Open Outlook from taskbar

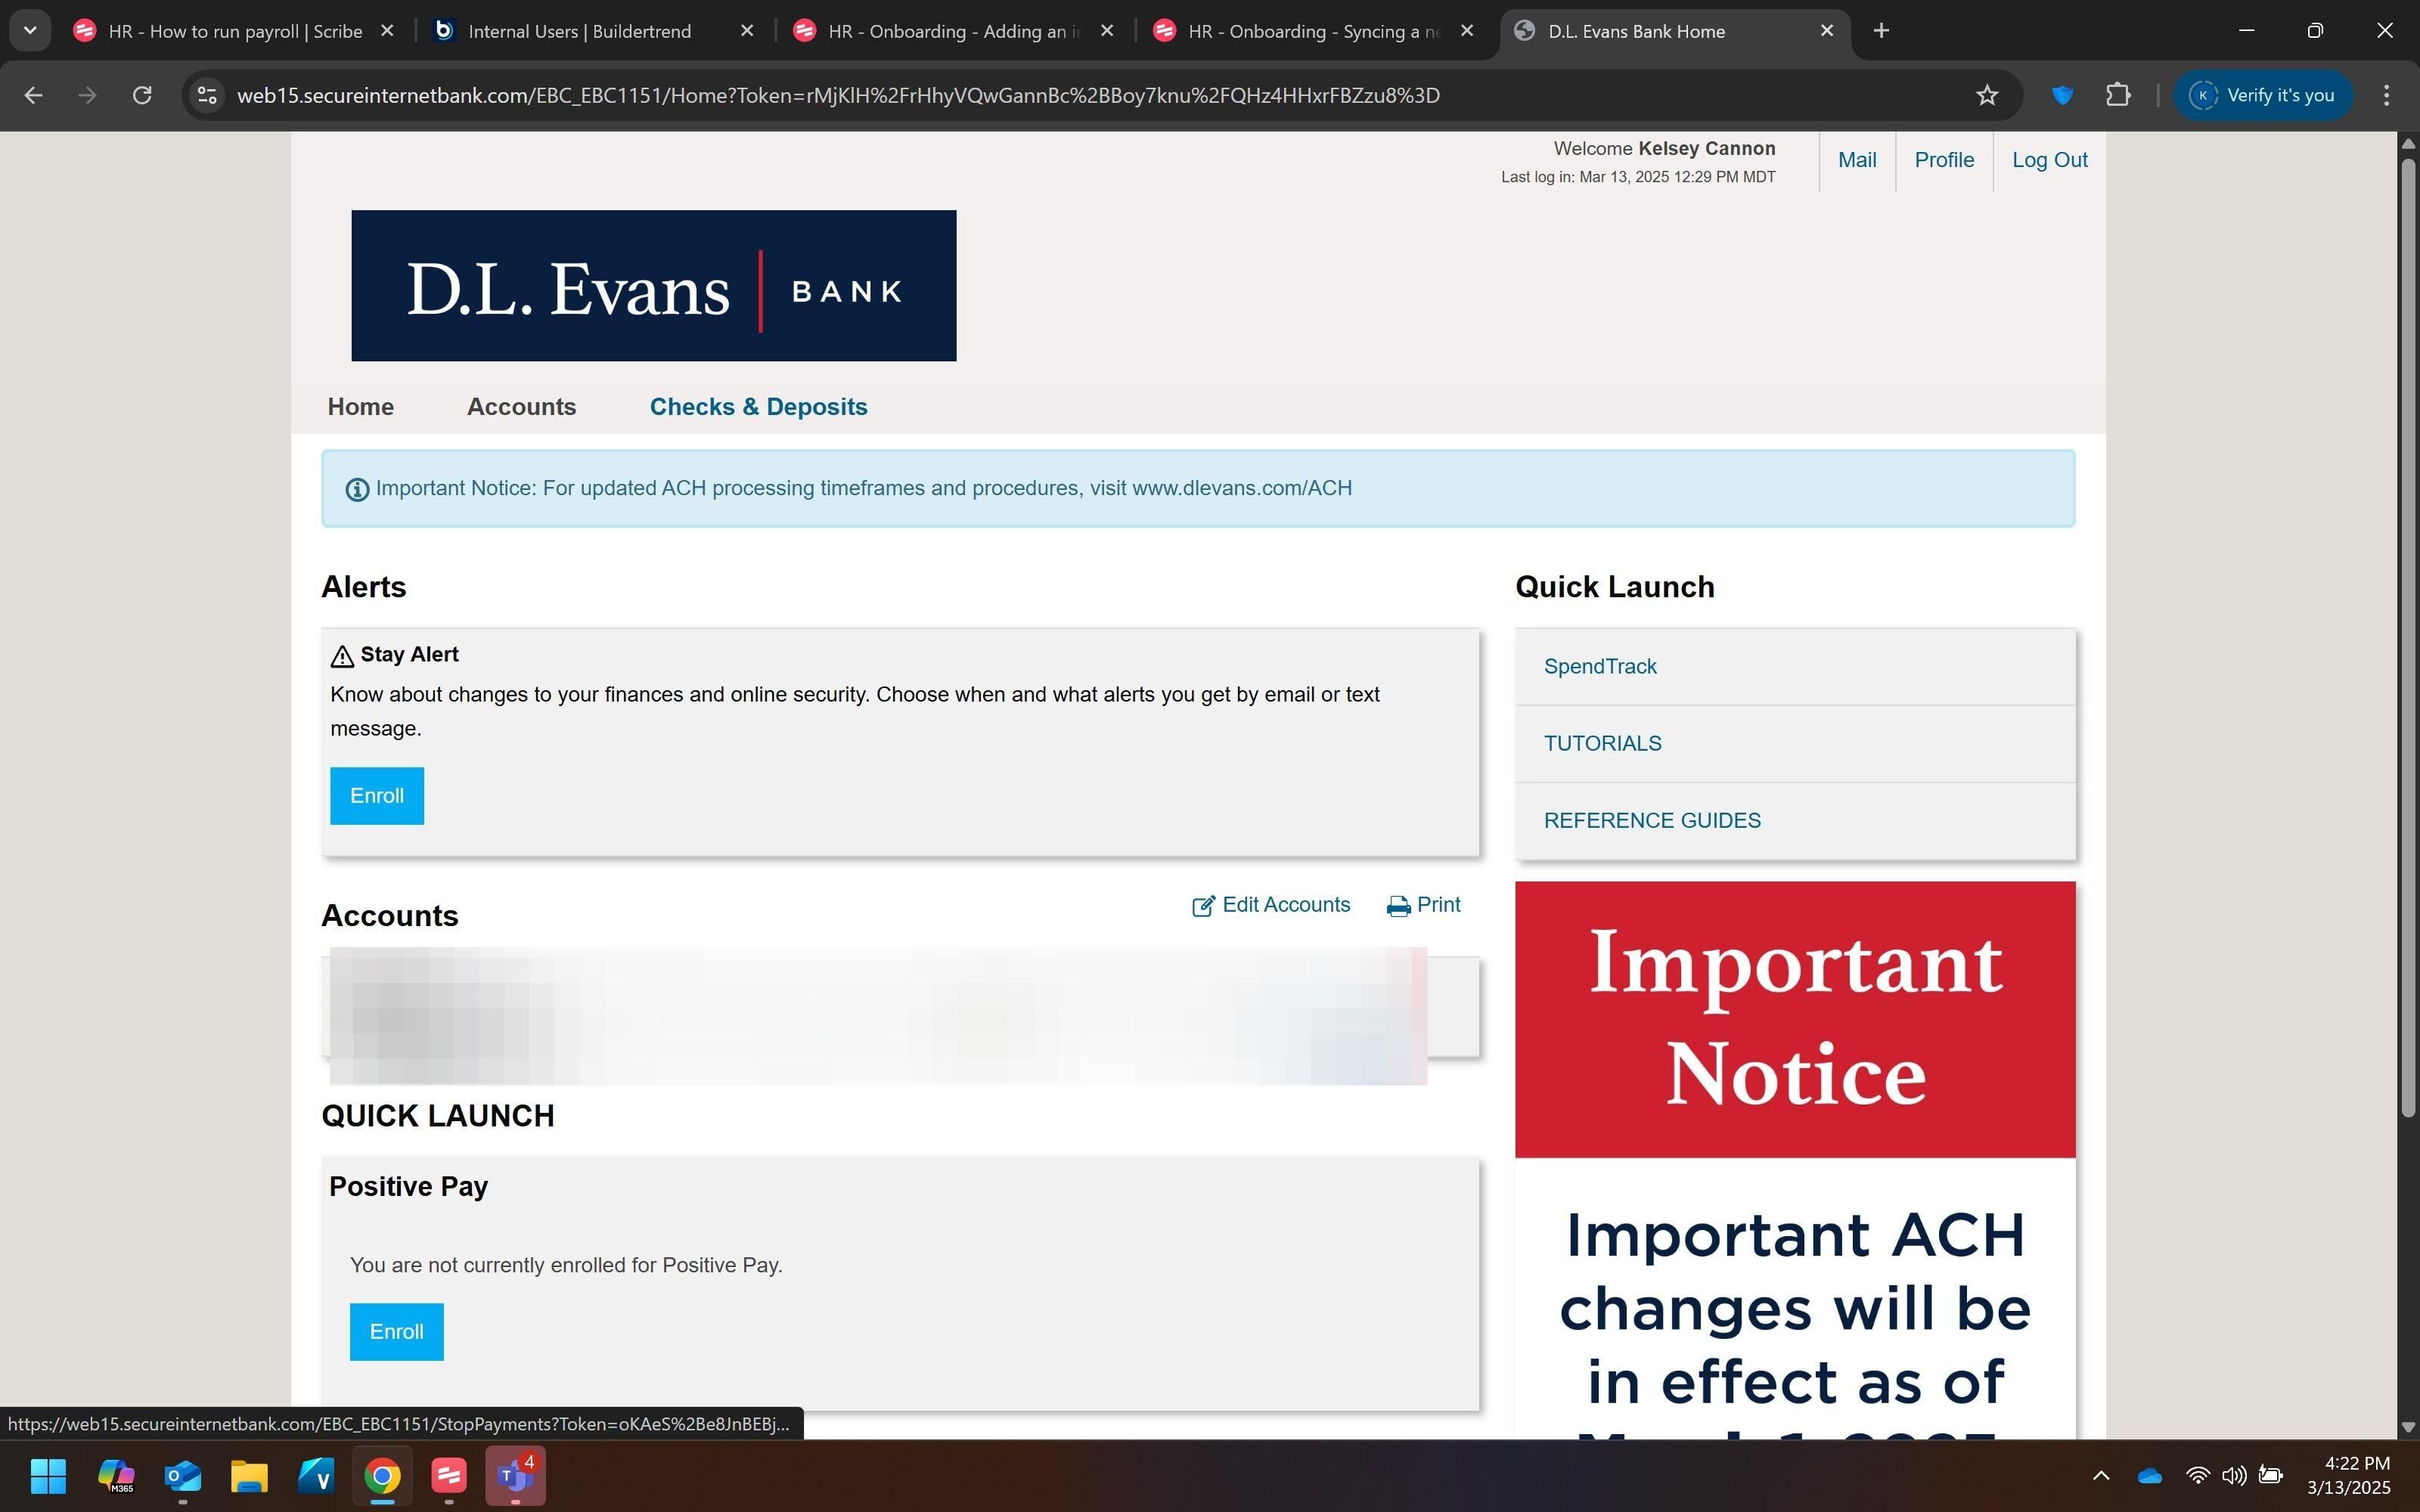183,1475
